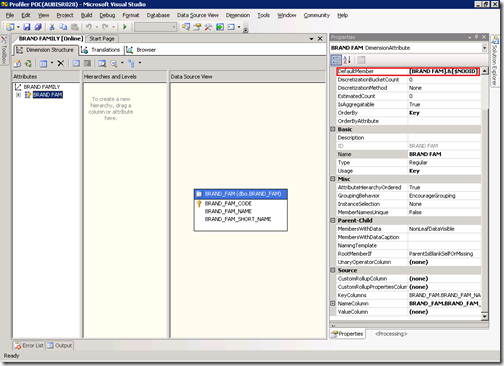Viewport: 504px width, 366px height.
Task: Open the object selector dropdown in Properties
Action: (484, 48)
